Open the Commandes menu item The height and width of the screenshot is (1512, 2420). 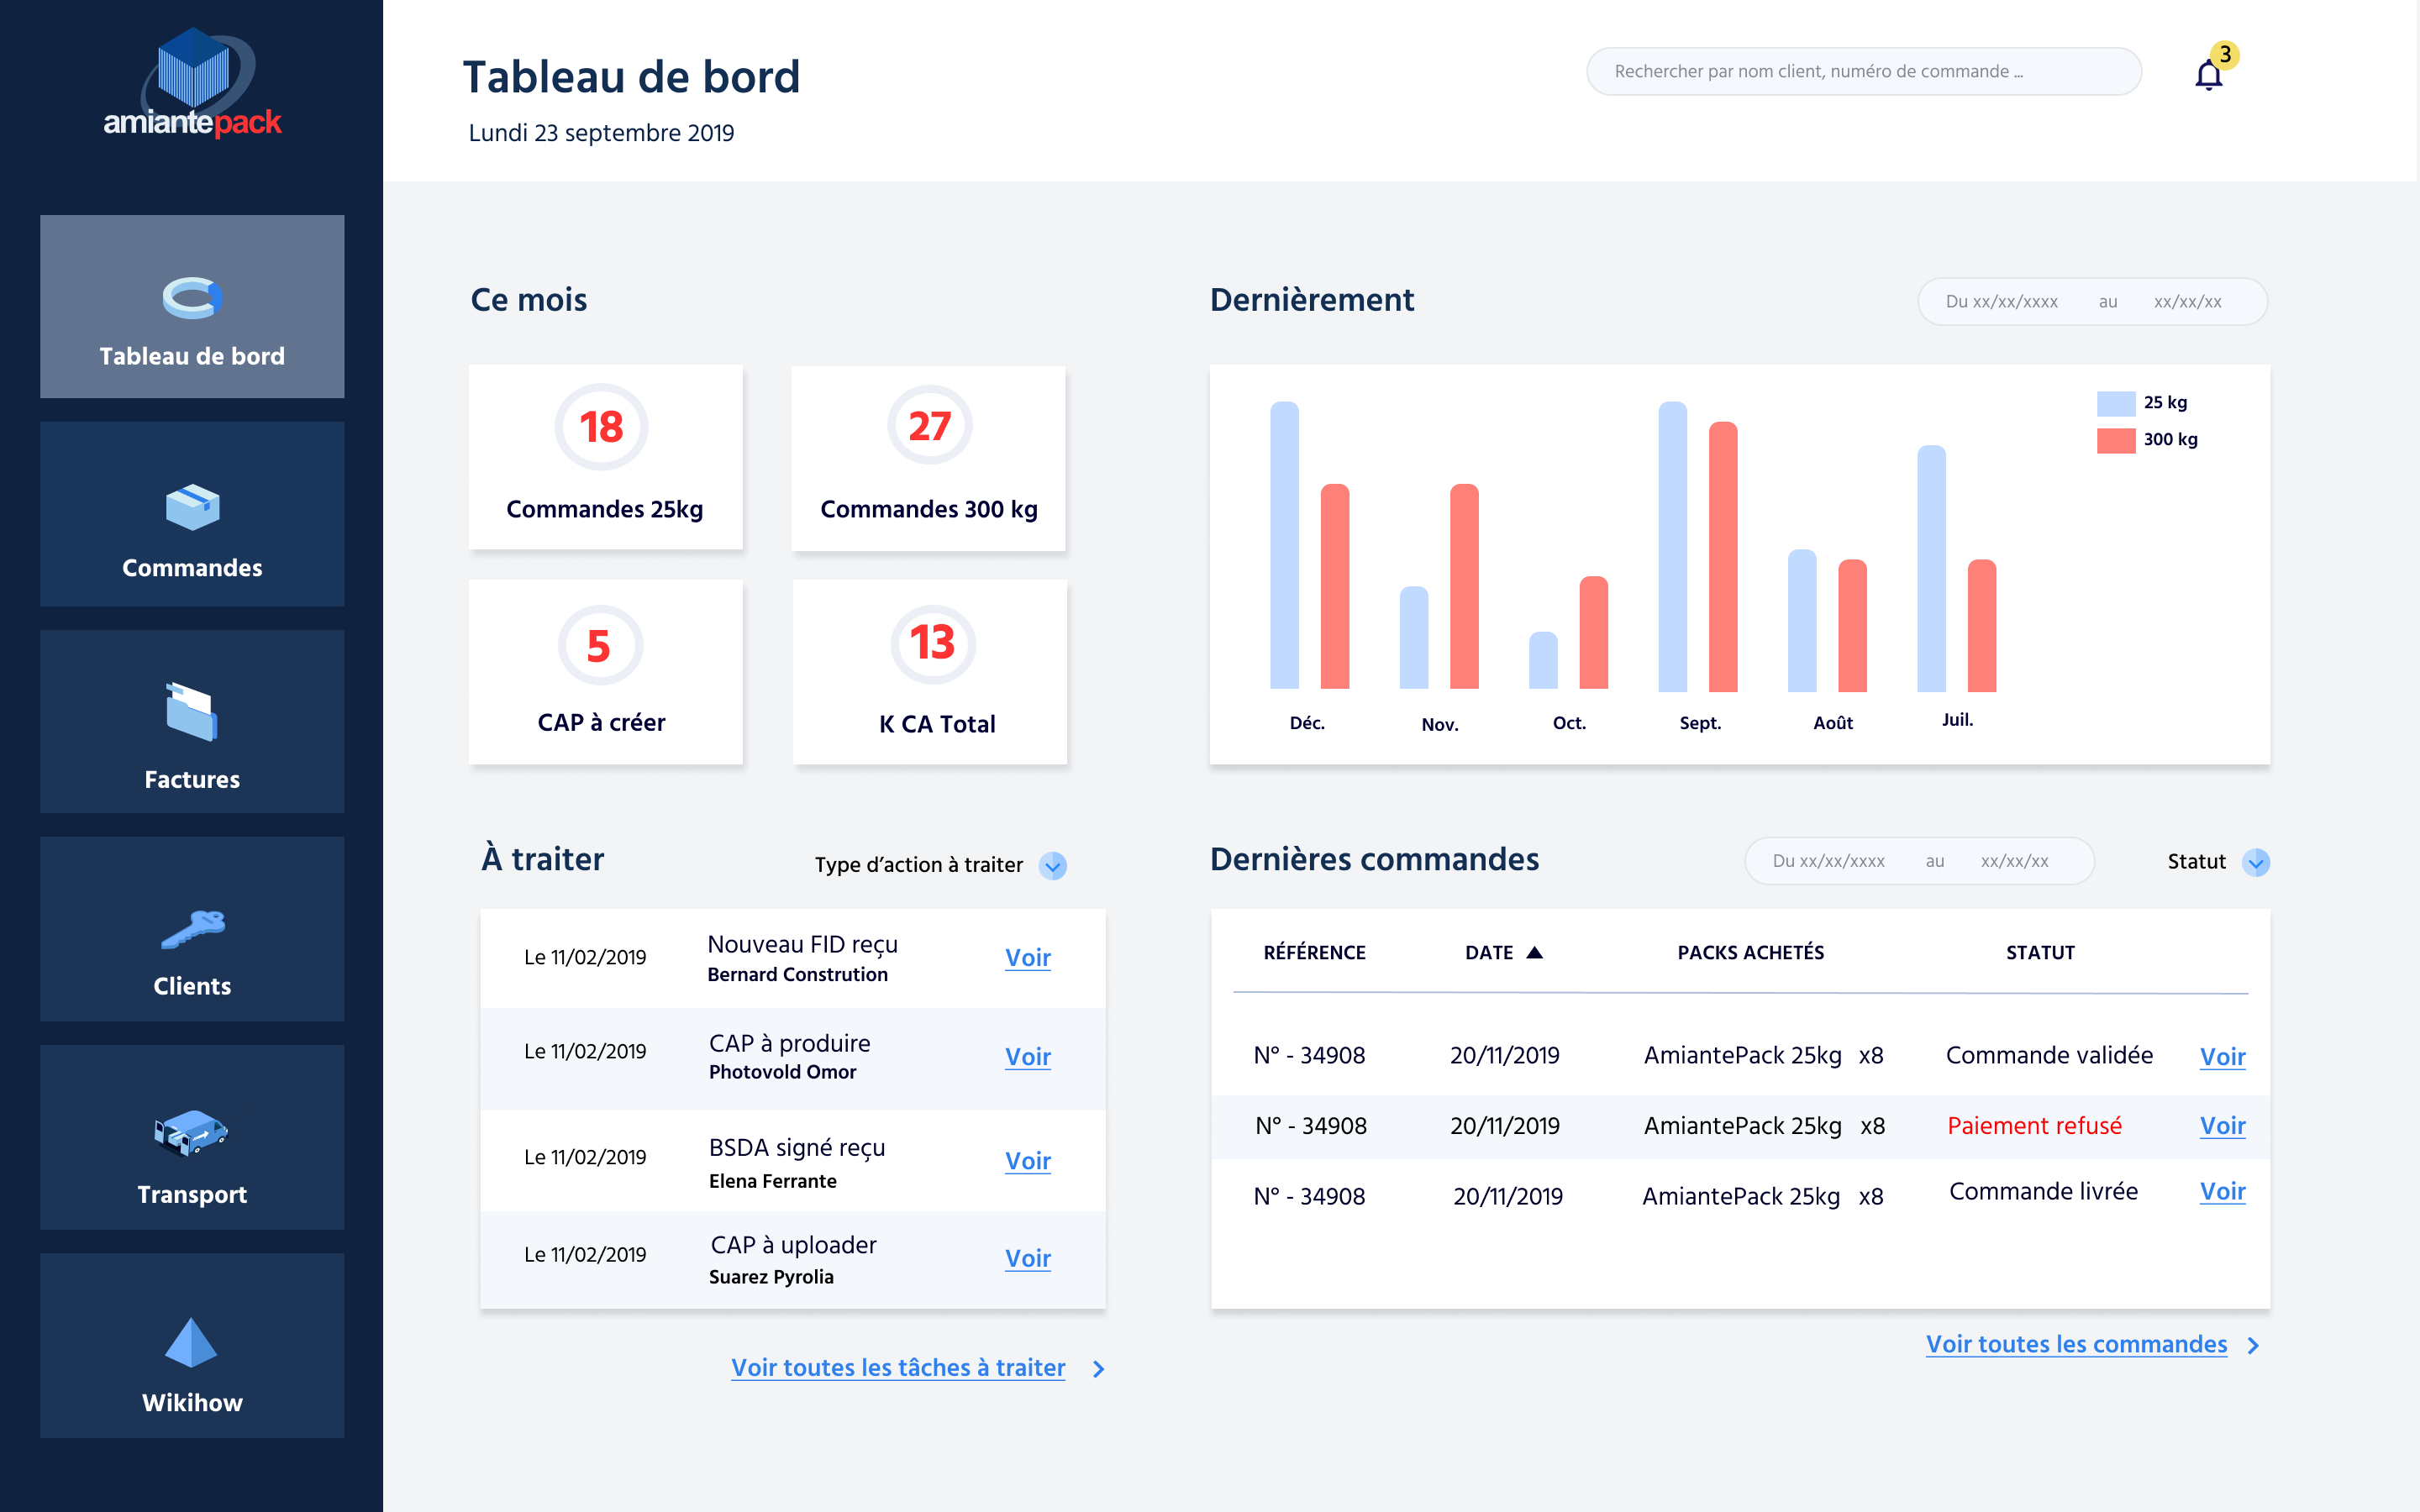click(192, 514)
